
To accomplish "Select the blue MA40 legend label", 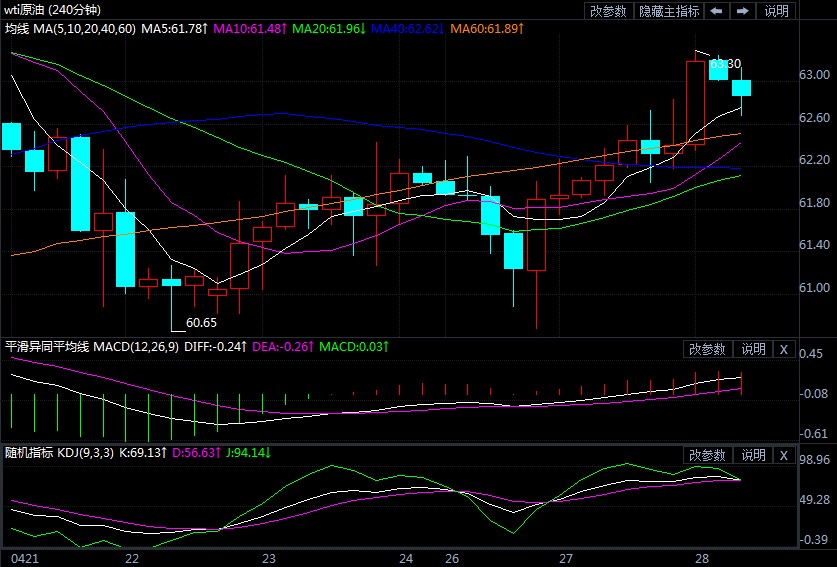I will 408,30.
